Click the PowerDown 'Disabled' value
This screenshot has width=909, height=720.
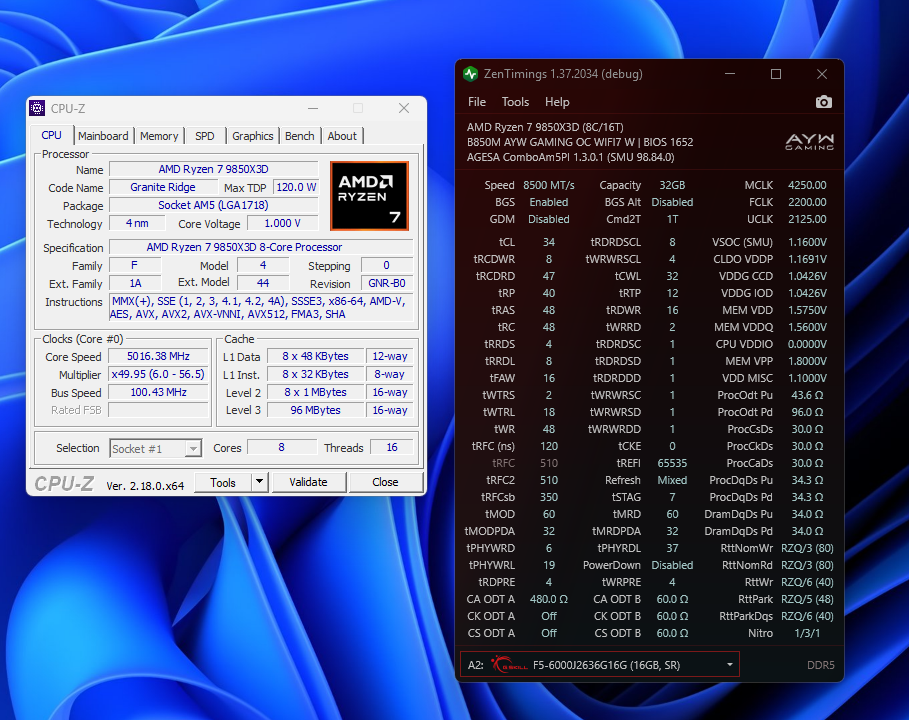coord(672,565)
